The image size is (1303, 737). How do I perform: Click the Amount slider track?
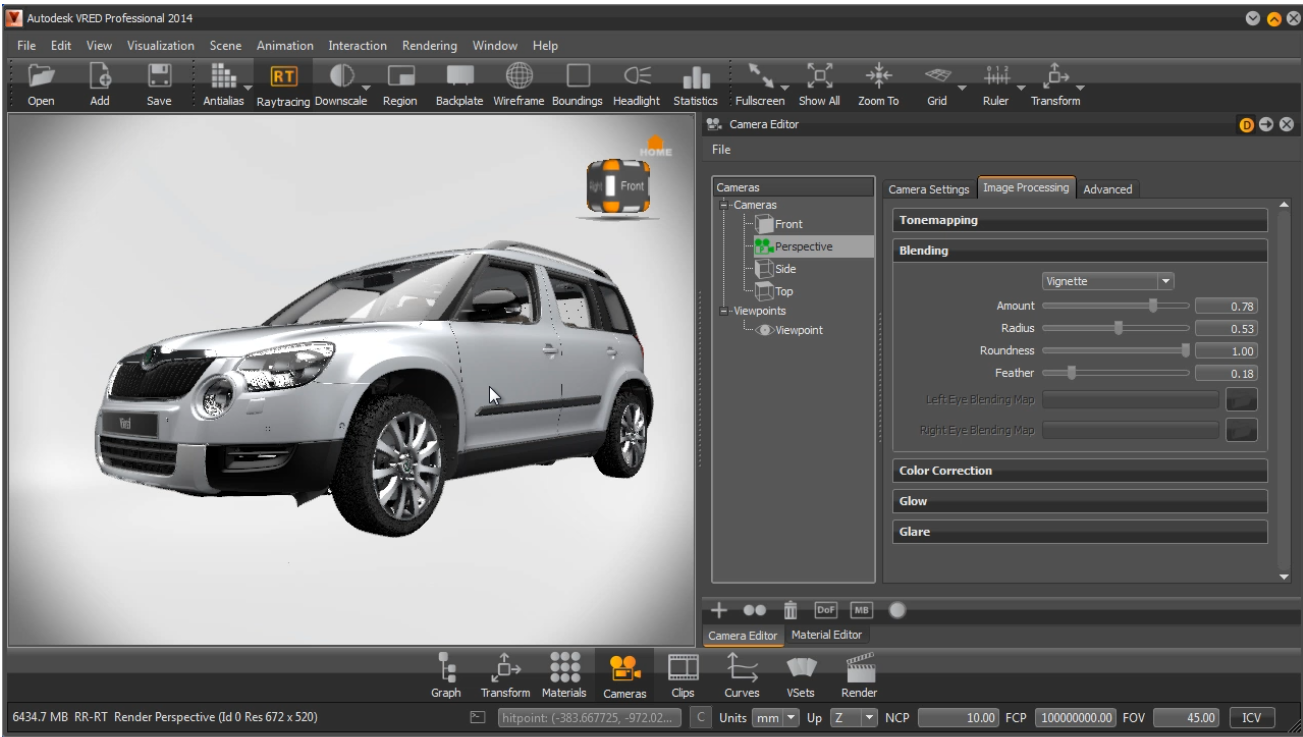[x=1116, y=306]
